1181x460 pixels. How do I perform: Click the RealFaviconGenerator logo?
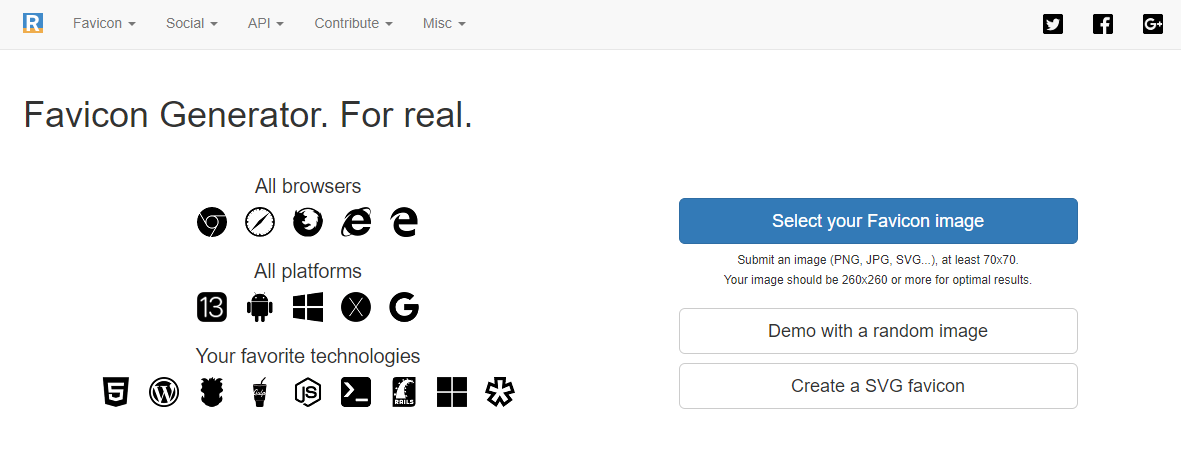(x=33, y=23)
